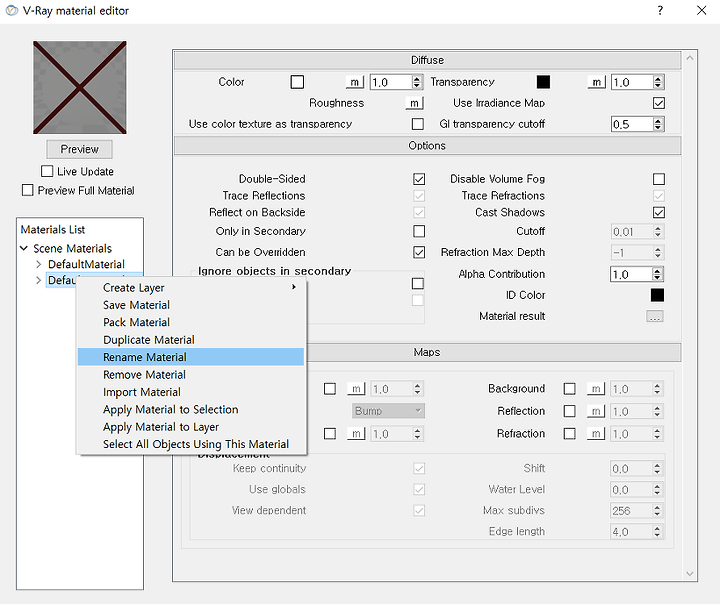The image size is (720, 604).
Task: Choose Save Material from context menu
Action: [x=191, y=305]
